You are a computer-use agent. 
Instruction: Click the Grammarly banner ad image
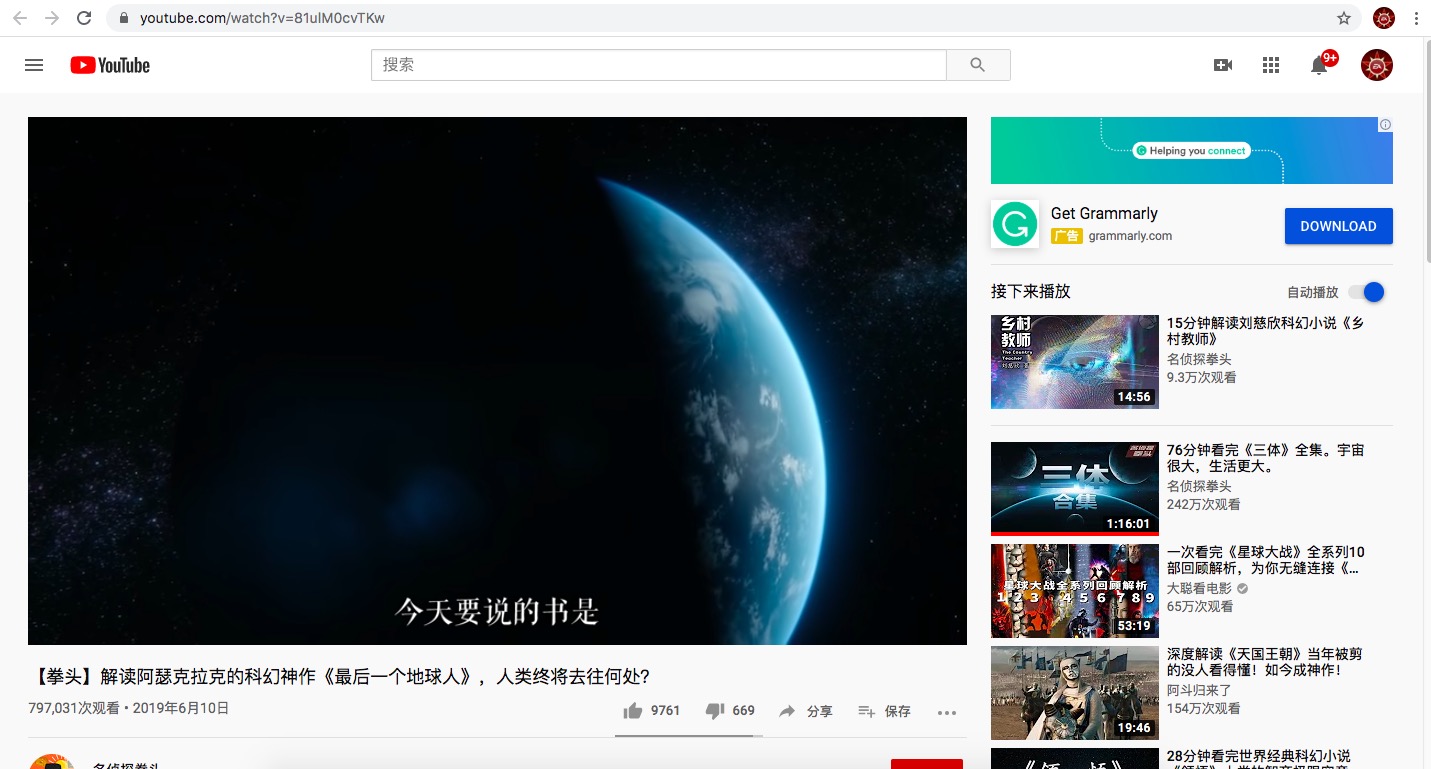point(1192,150)
